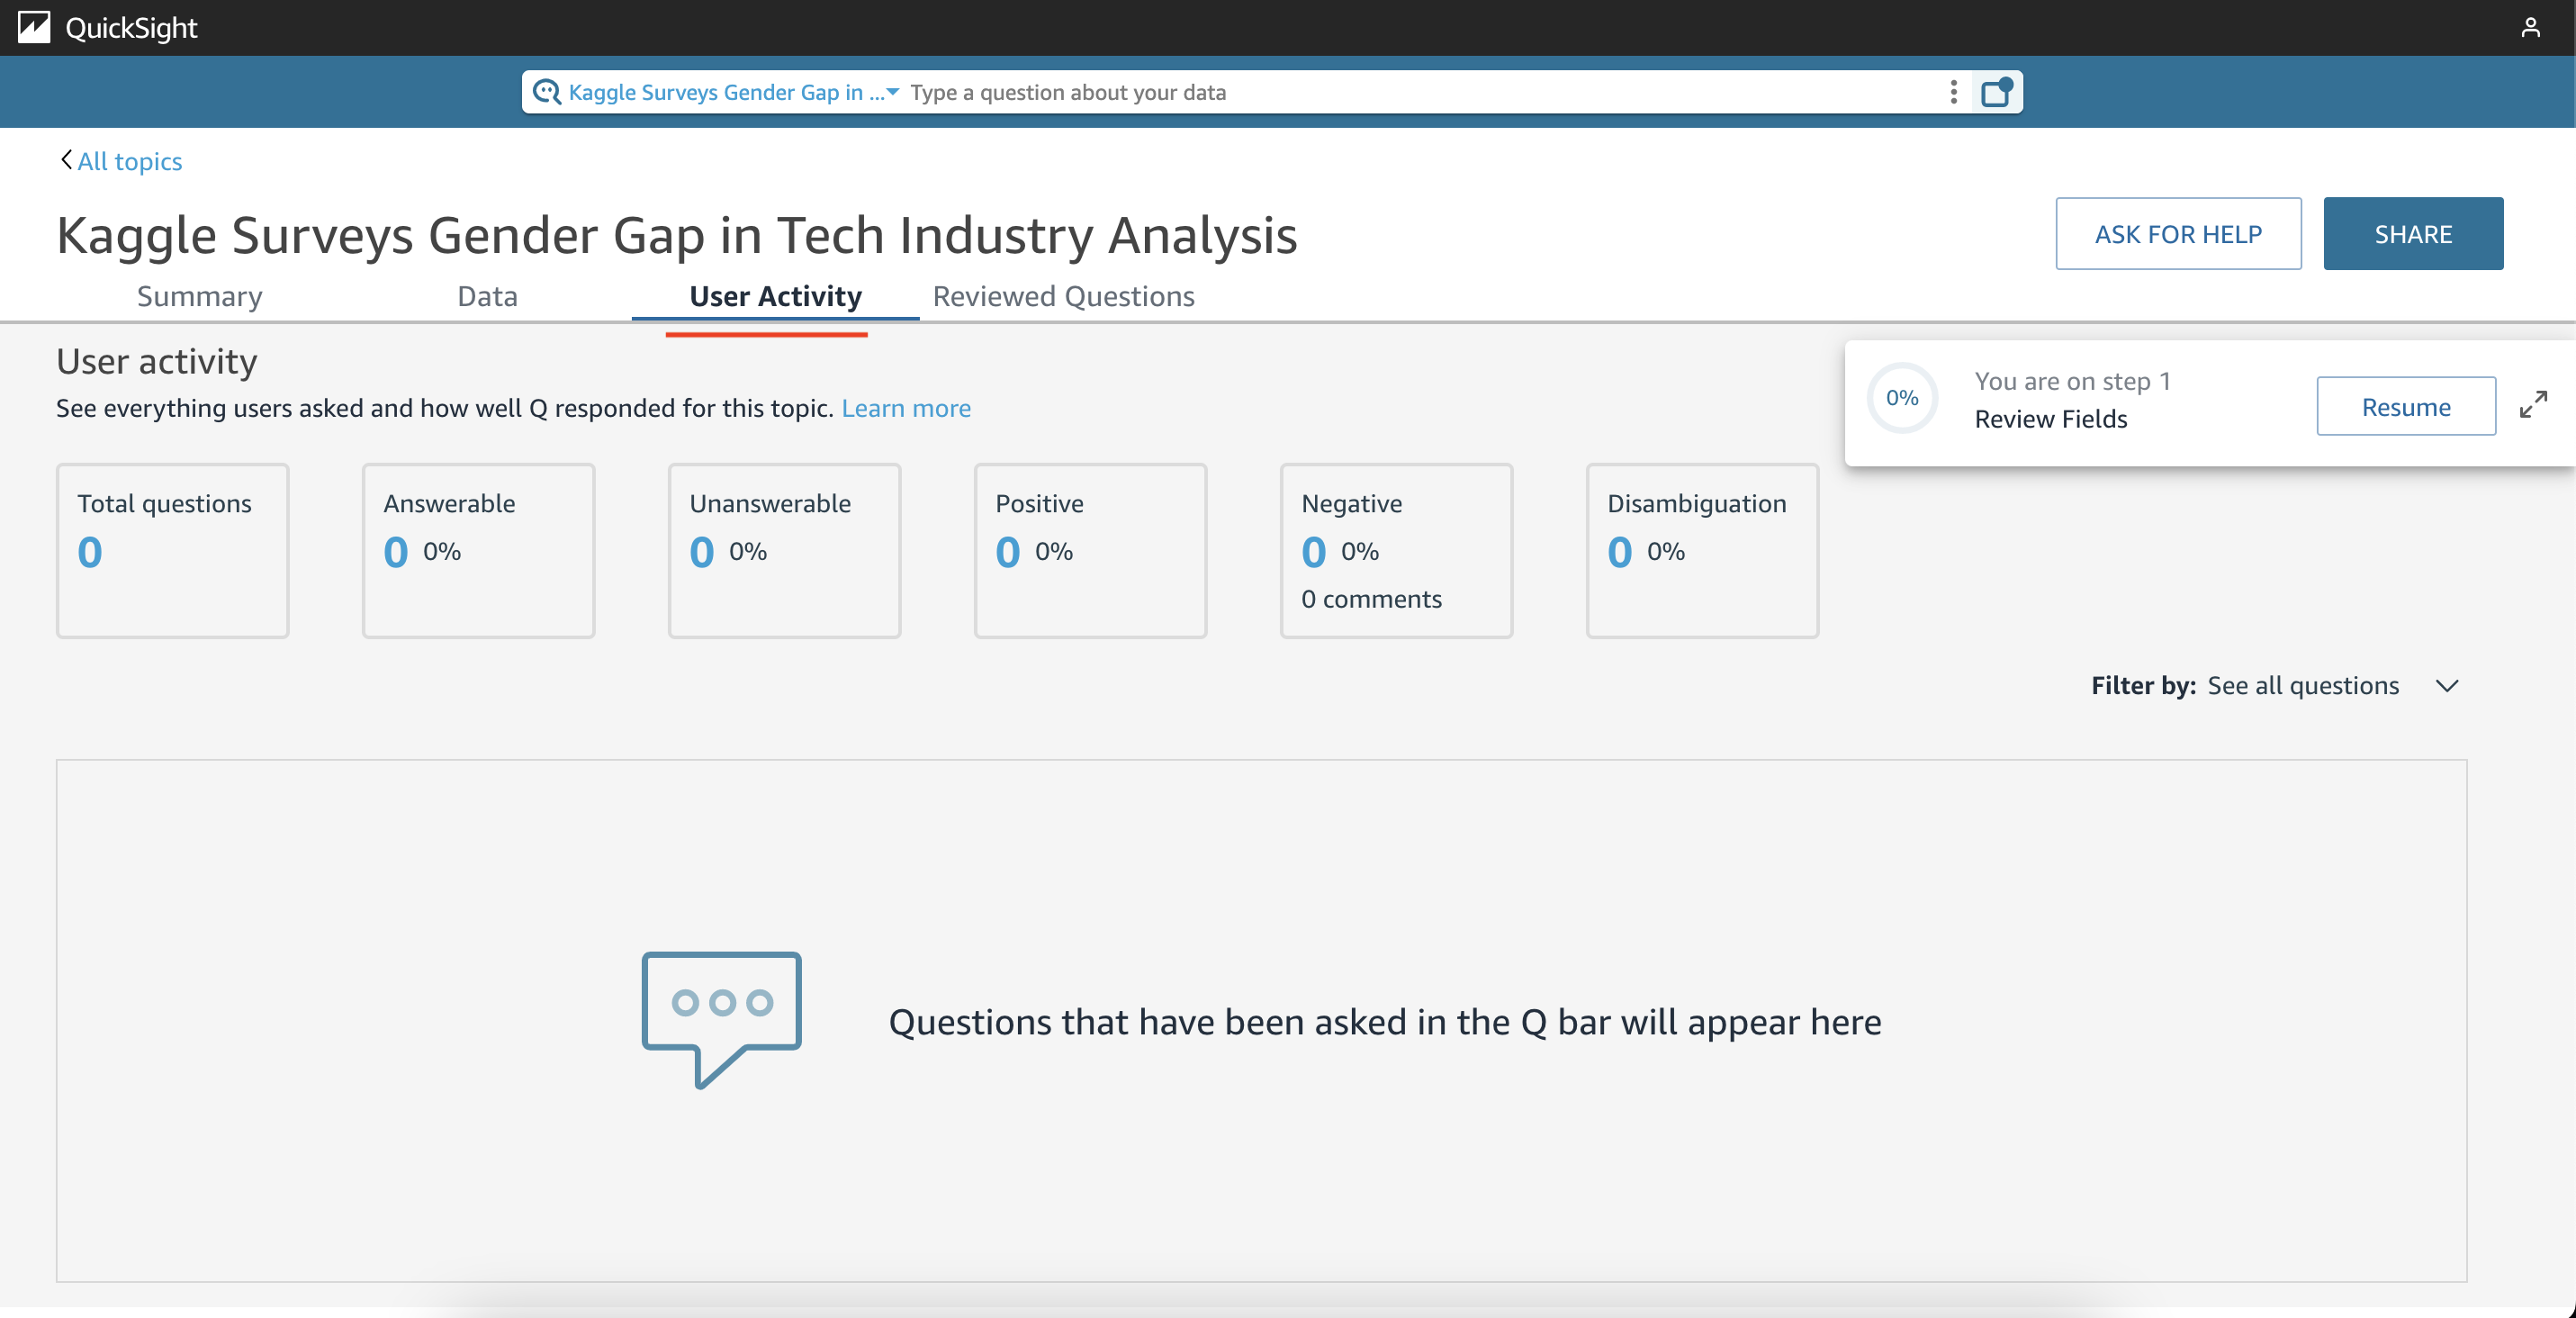Image resolution: width=2576 pixels, height=1318 pixels.
Task: Open the Learn more link
Action: 905,408
